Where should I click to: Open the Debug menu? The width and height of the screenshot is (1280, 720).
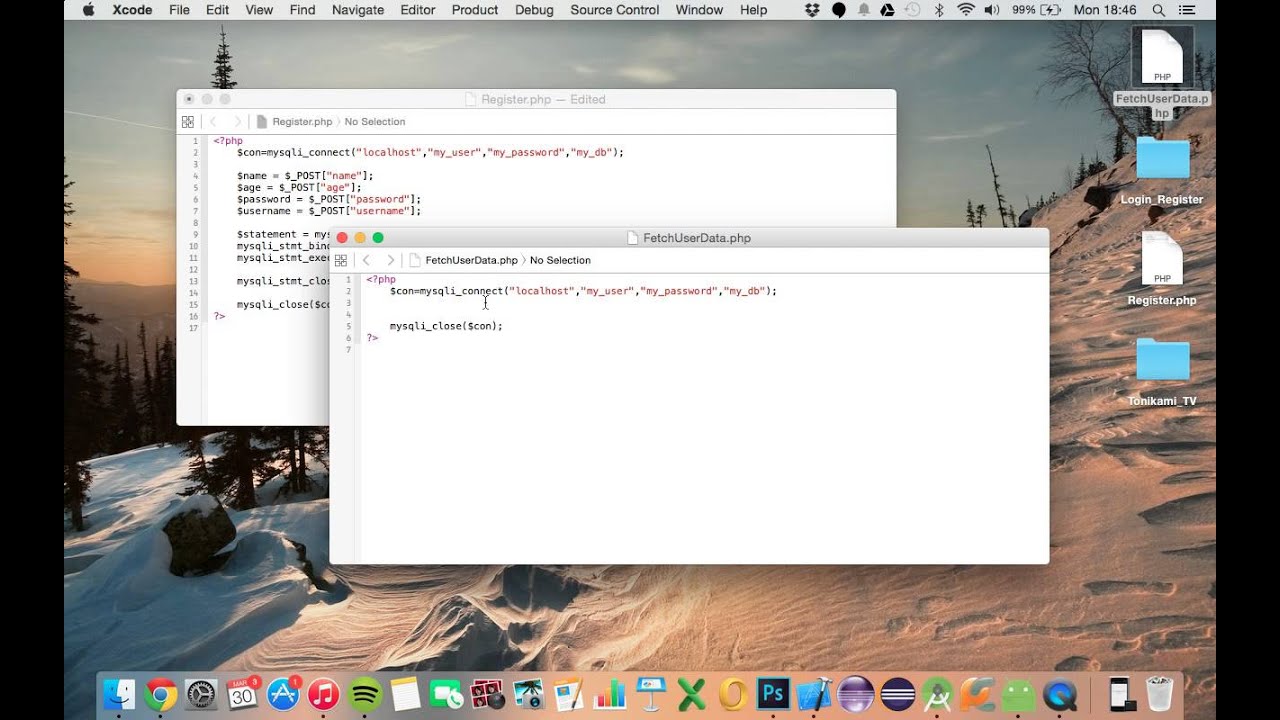pos(534,10)
